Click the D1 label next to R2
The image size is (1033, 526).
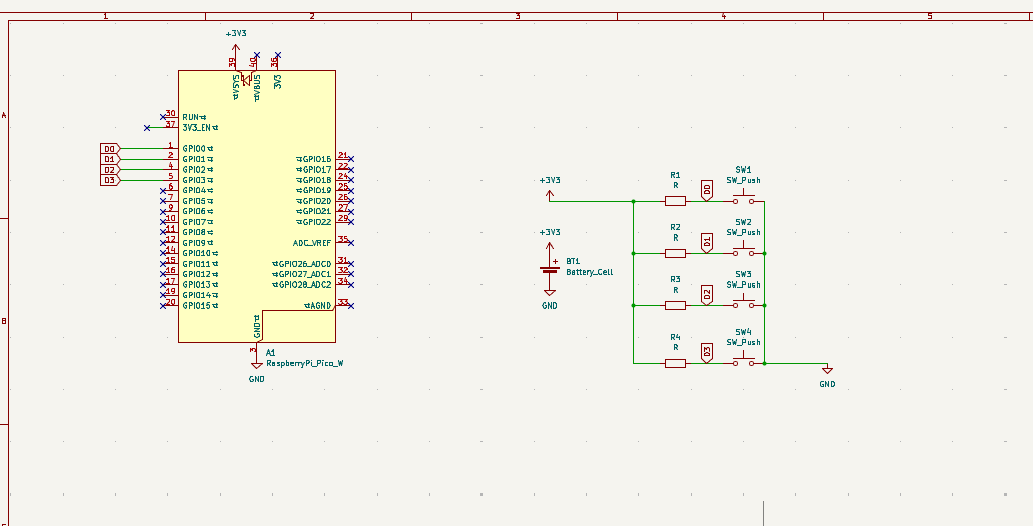(x=707, y=242)
